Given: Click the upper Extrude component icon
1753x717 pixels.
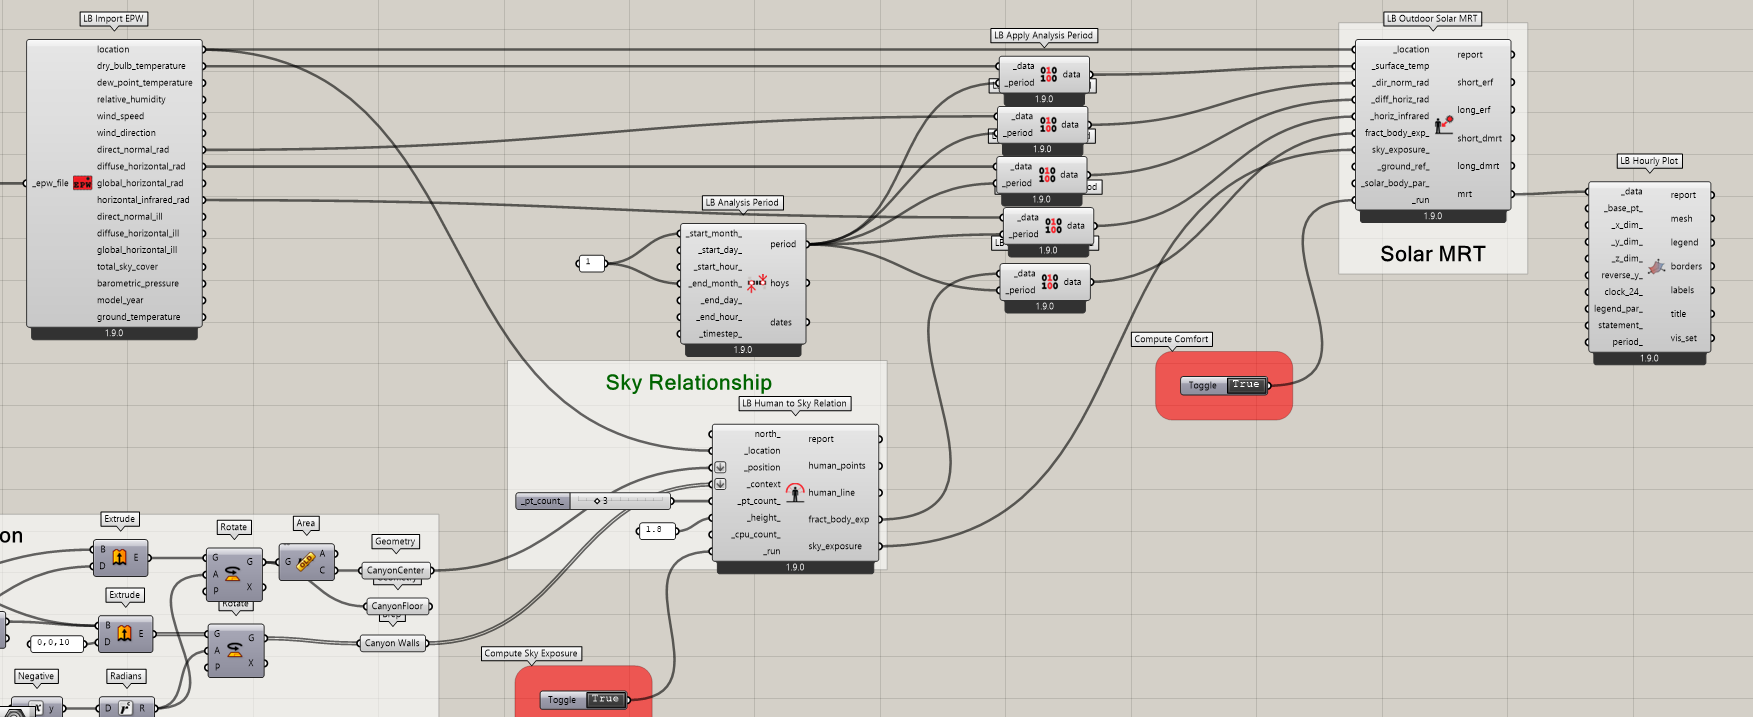Looking at the screenshot, I should point(119,558).
